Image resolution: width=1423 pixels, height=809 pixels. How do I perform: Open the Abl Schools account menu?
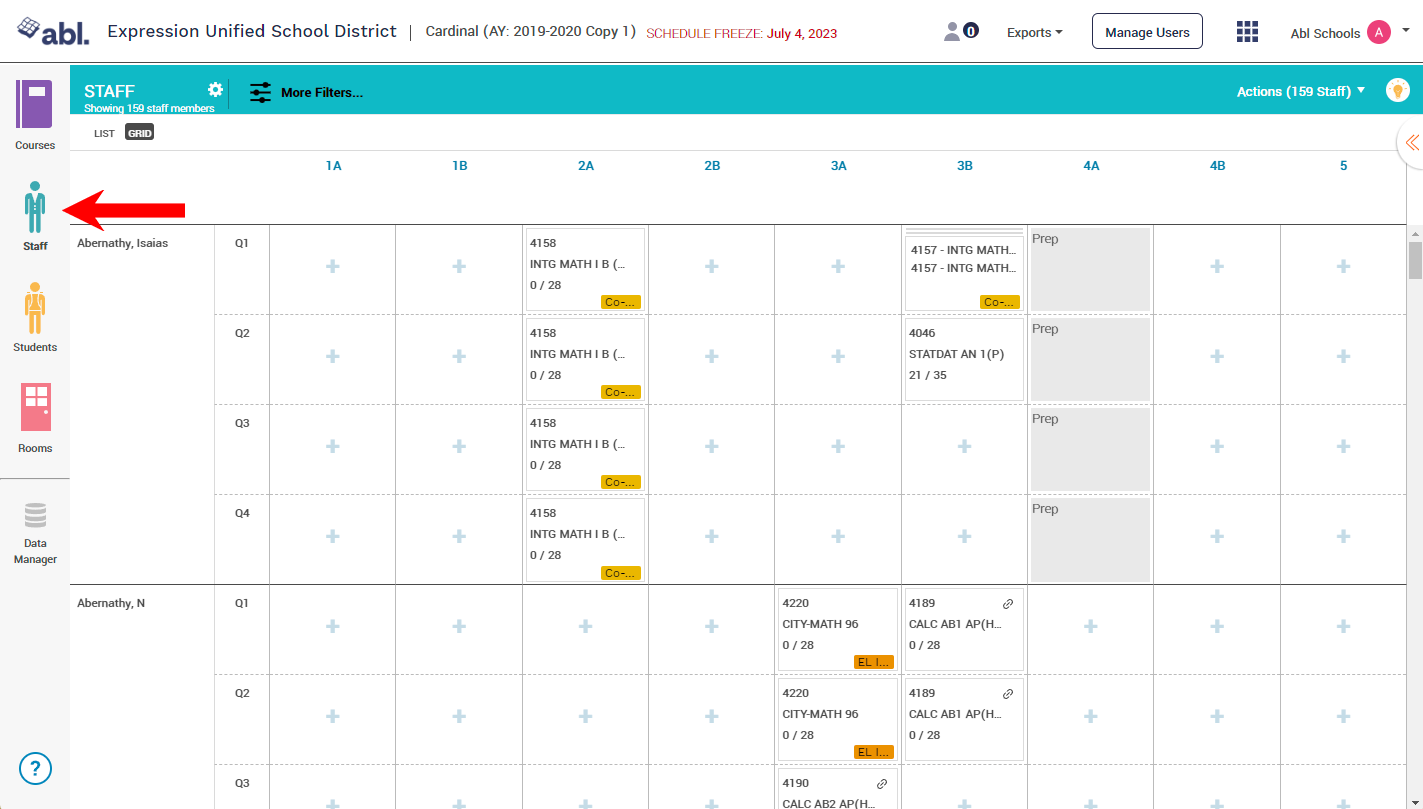point(1349,33)
